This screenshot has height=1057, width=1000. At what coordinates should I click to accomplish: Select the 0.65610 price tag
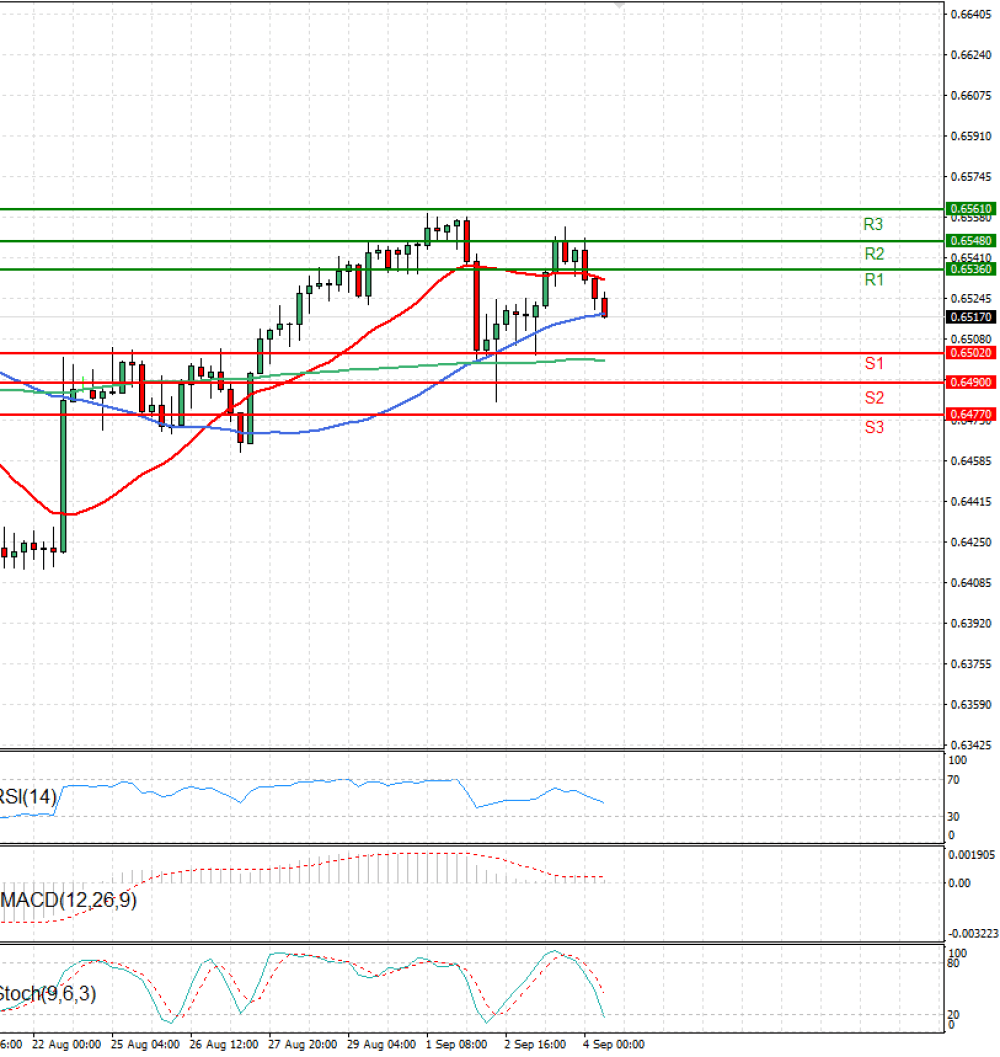[971, 209]
